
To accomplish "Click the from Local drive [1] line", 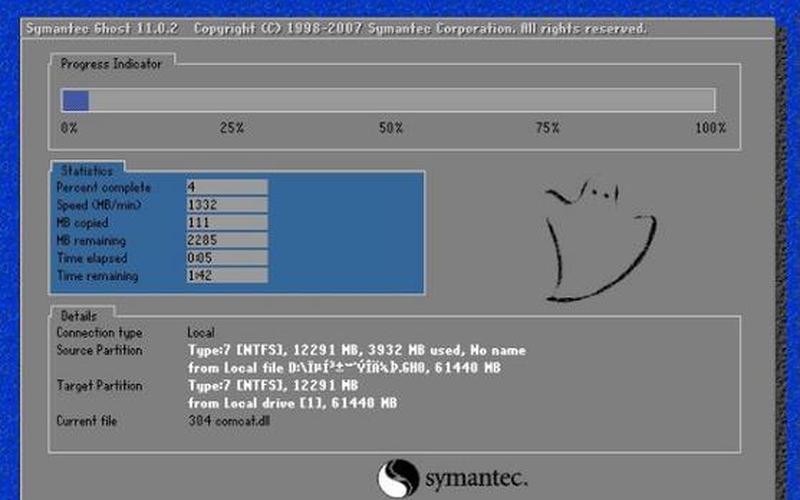I will (292, 403).
